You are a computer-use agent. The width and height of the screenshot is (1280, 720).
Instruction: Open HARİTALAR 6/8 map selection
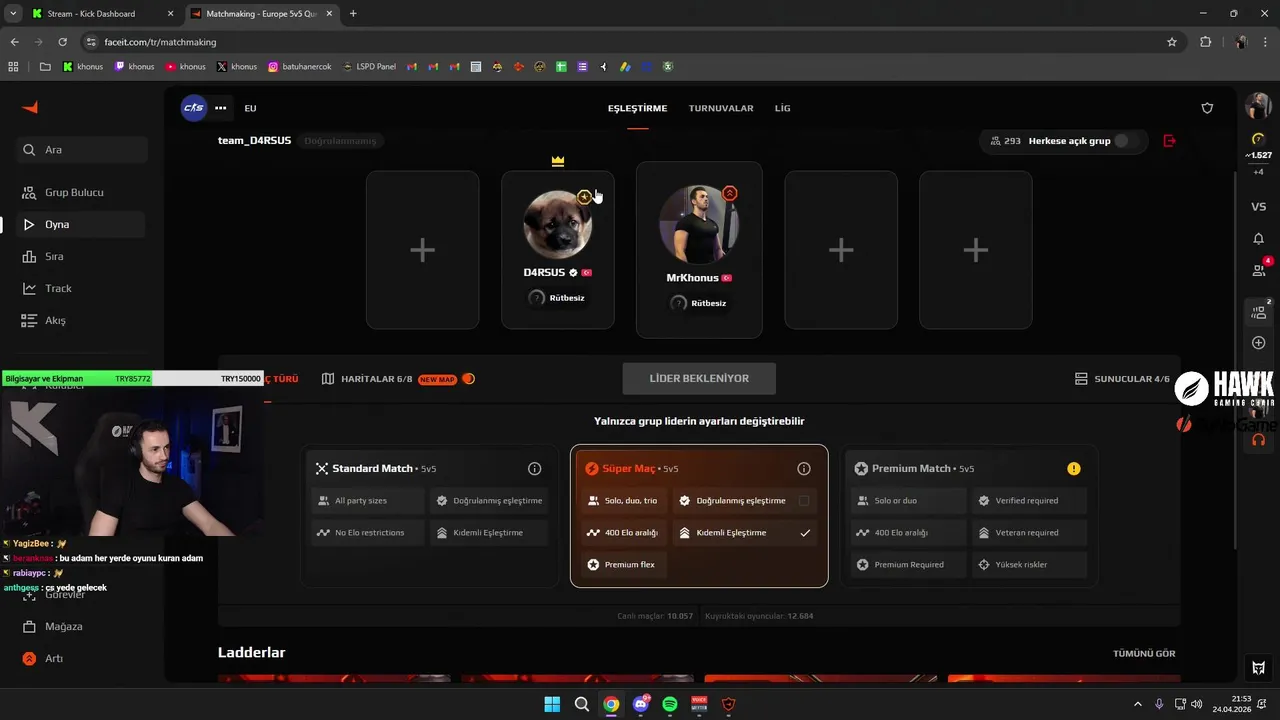coord(367,379)
